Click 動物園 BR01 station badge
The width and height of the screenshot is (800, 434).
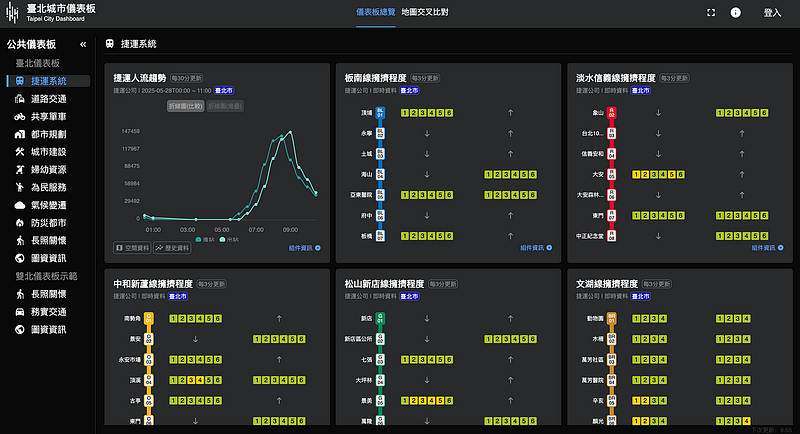tap(612, 318)
